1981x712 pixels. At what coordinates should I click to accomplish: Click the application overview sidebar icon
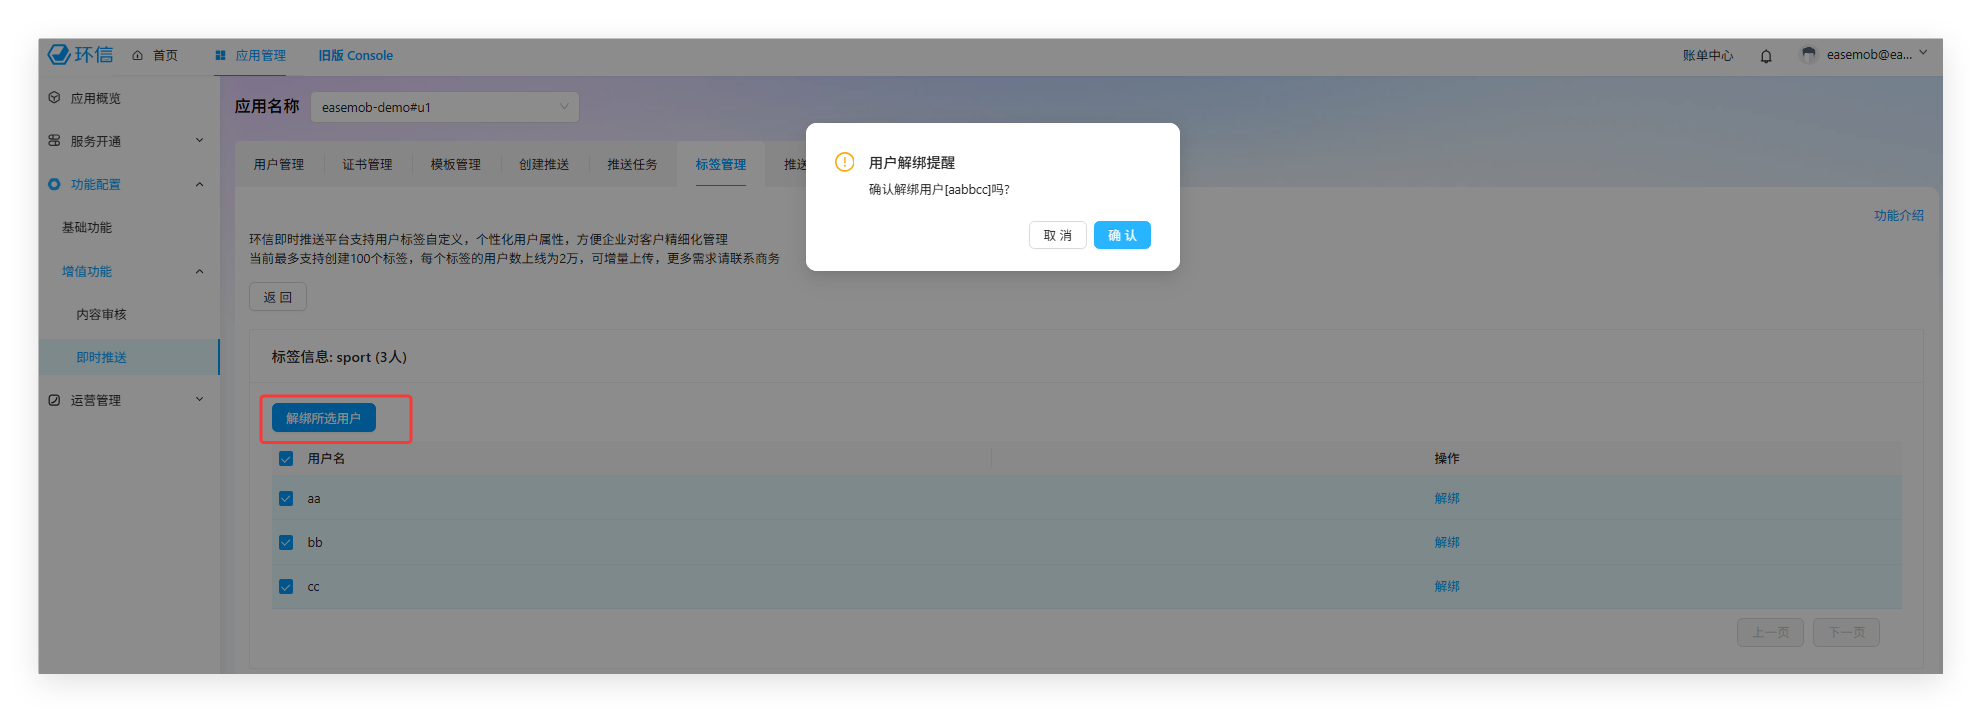click(x=54, y=98)
